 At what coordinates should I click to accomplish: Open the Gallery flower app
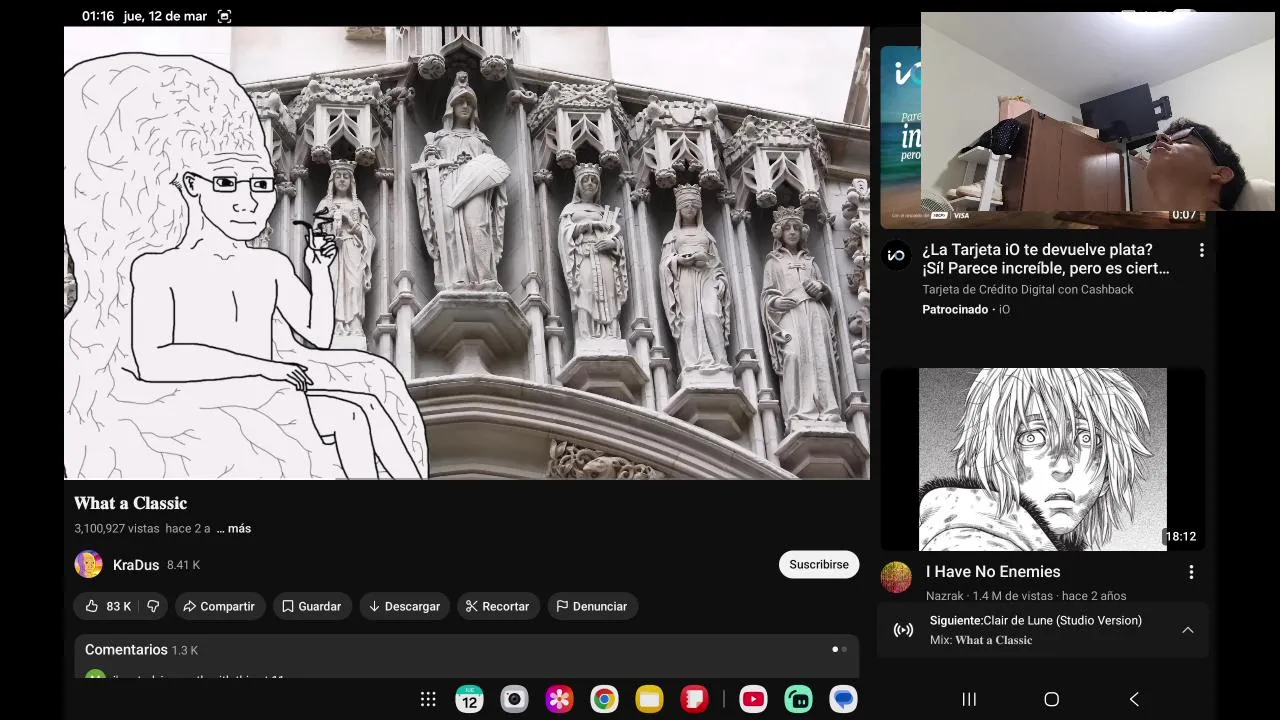click(559, 699)
